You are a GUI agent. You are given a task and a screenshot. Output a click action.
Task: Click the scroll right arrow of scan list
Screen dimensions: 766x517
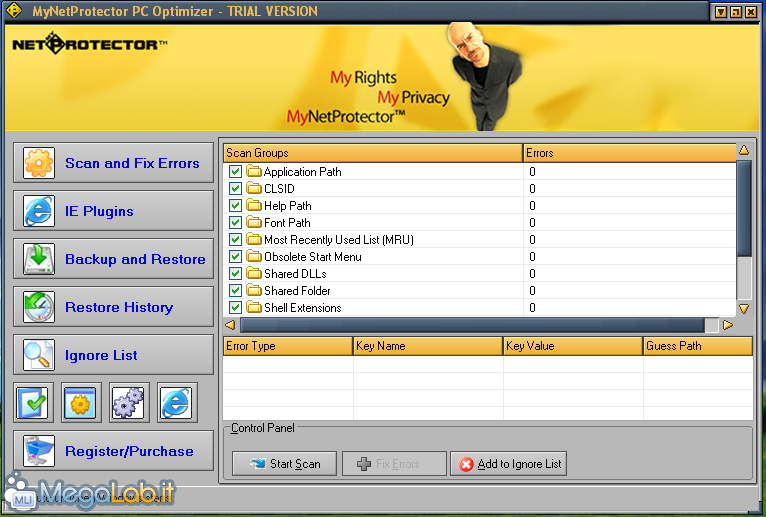[x=727, y=325]
